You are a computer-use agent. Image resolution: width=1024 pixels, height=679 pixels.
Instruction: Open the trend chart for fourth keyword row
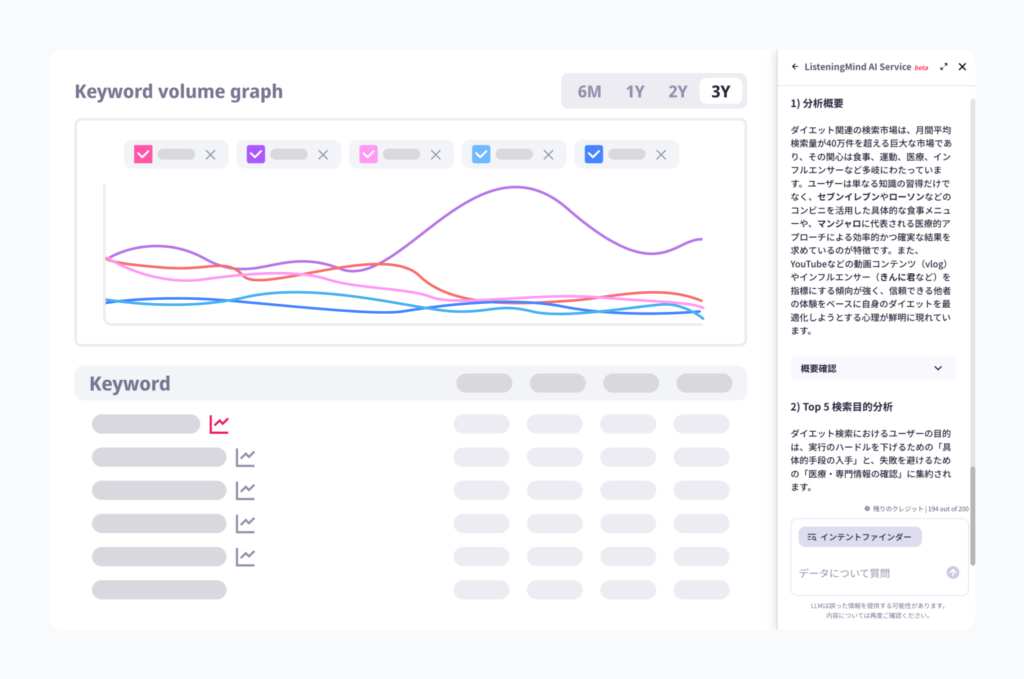click(245, 523)
